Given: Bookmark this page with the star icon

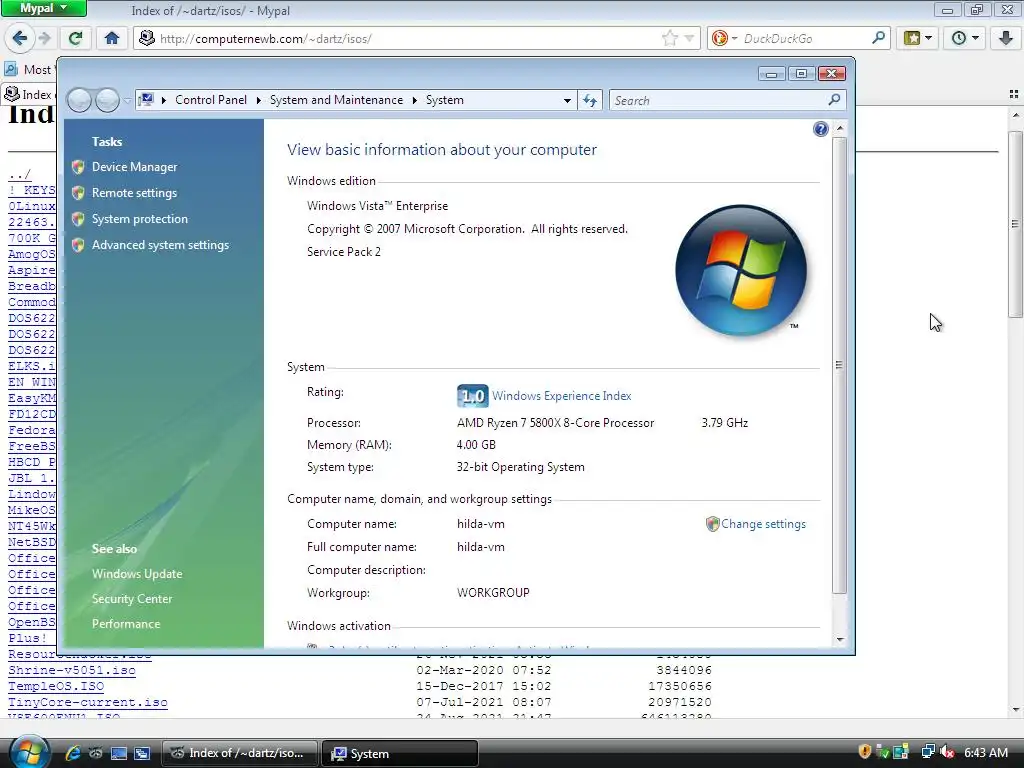Looking at the screenshot, I should point(669,39).
